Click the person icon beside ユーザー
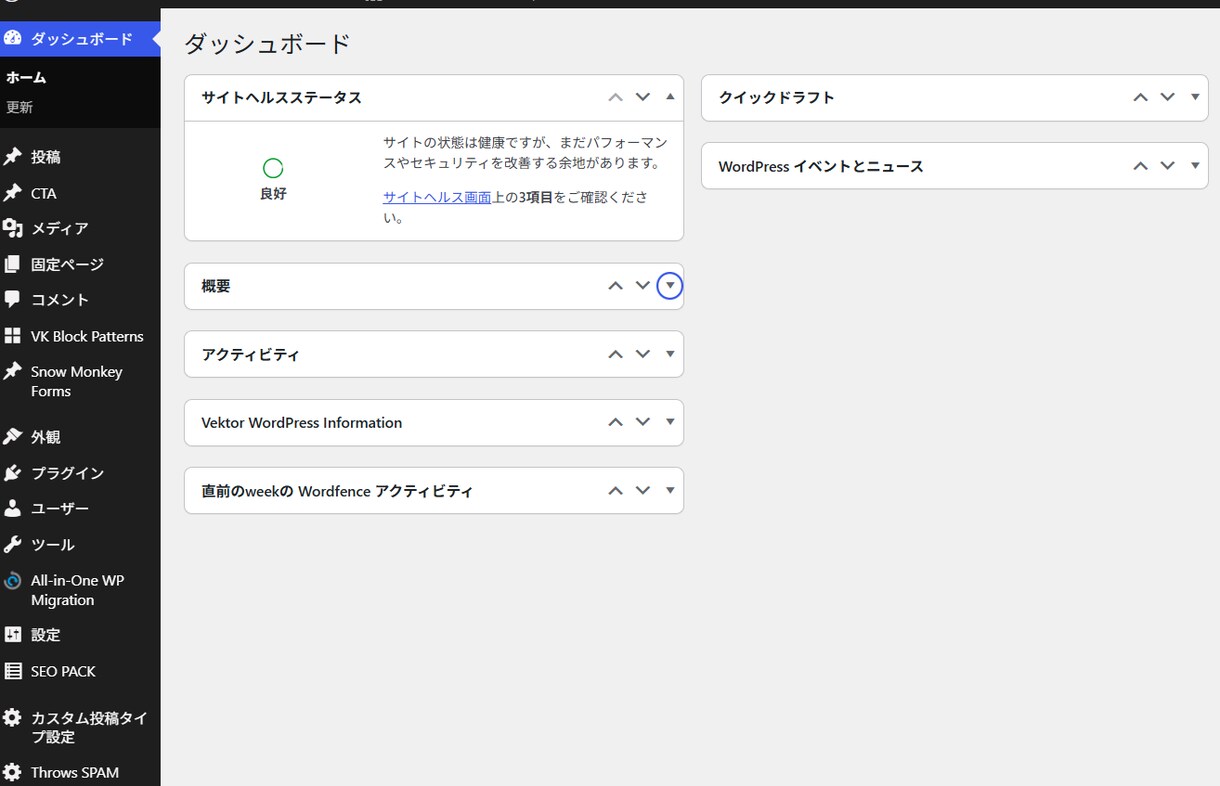The width and height of the screenshot is (1220, 786). pyautogui.click(x=12, y=508)
